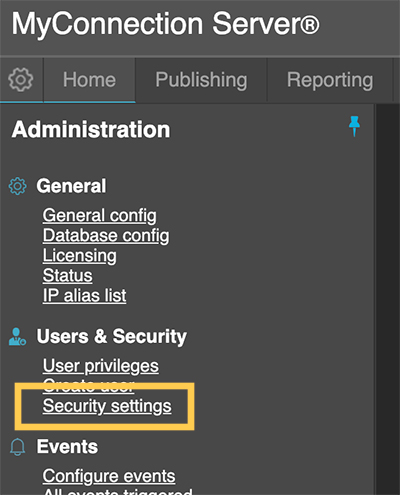Go to the Licensing link
The width and height of the screenshot is (400, 495).
click(x=80, y=256)
